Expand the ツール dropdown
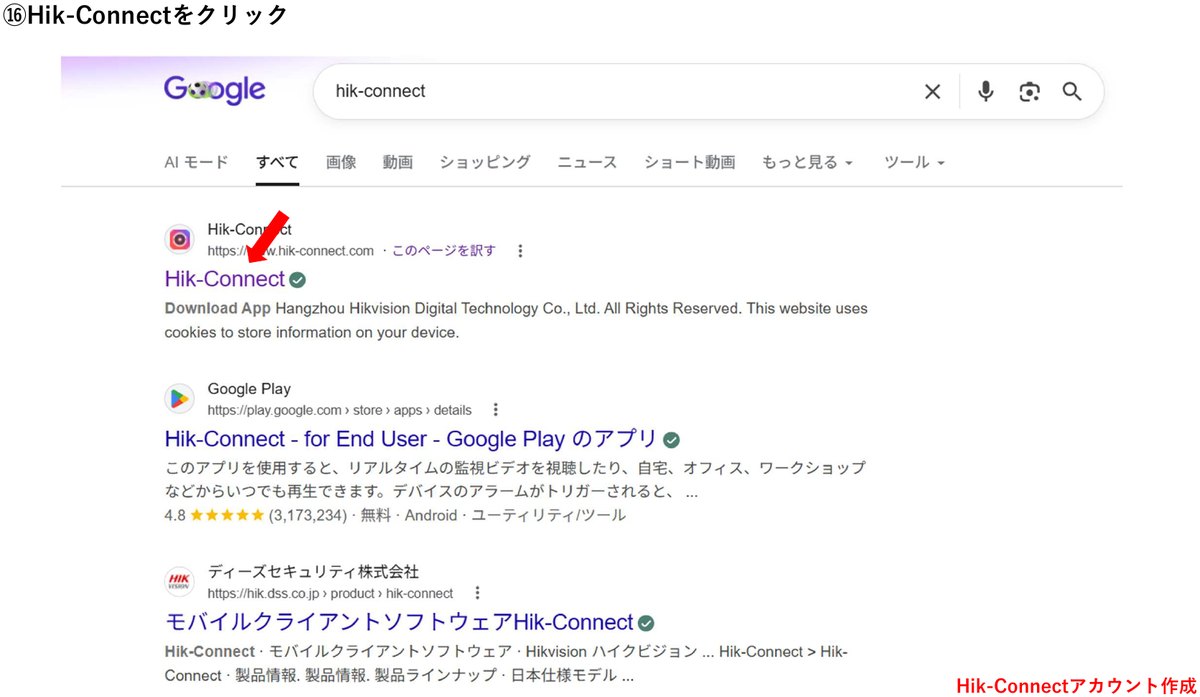This screenshot has width=1200, height=697. [x=914, y=162]
